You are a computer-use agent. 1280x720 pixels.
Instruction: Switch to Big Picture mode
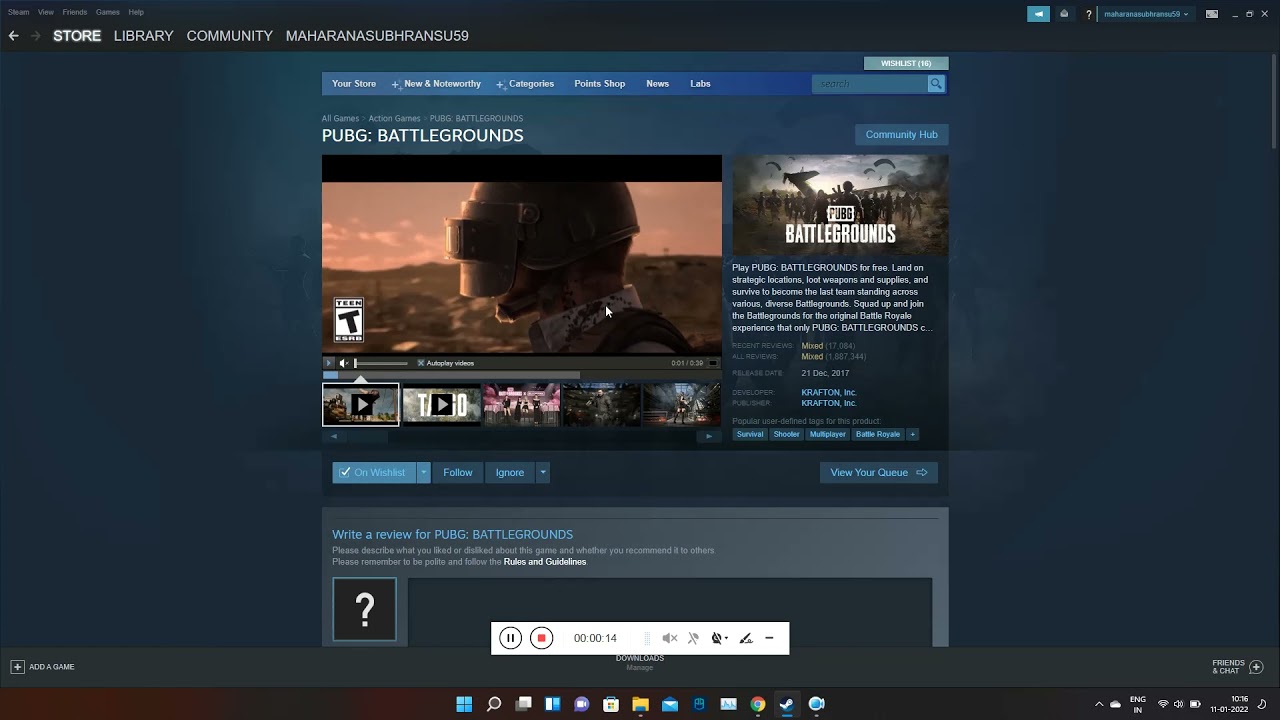(1212, 14)
